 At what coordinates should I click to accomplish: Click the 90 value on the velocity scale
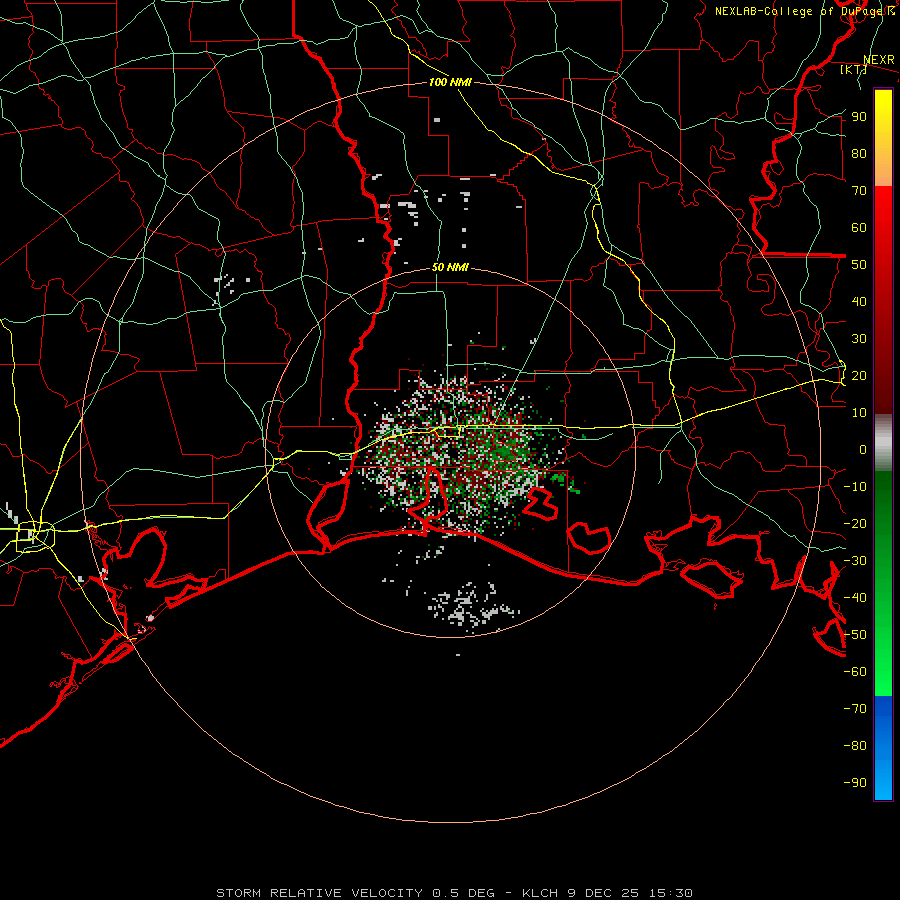(x=859, y=117)
